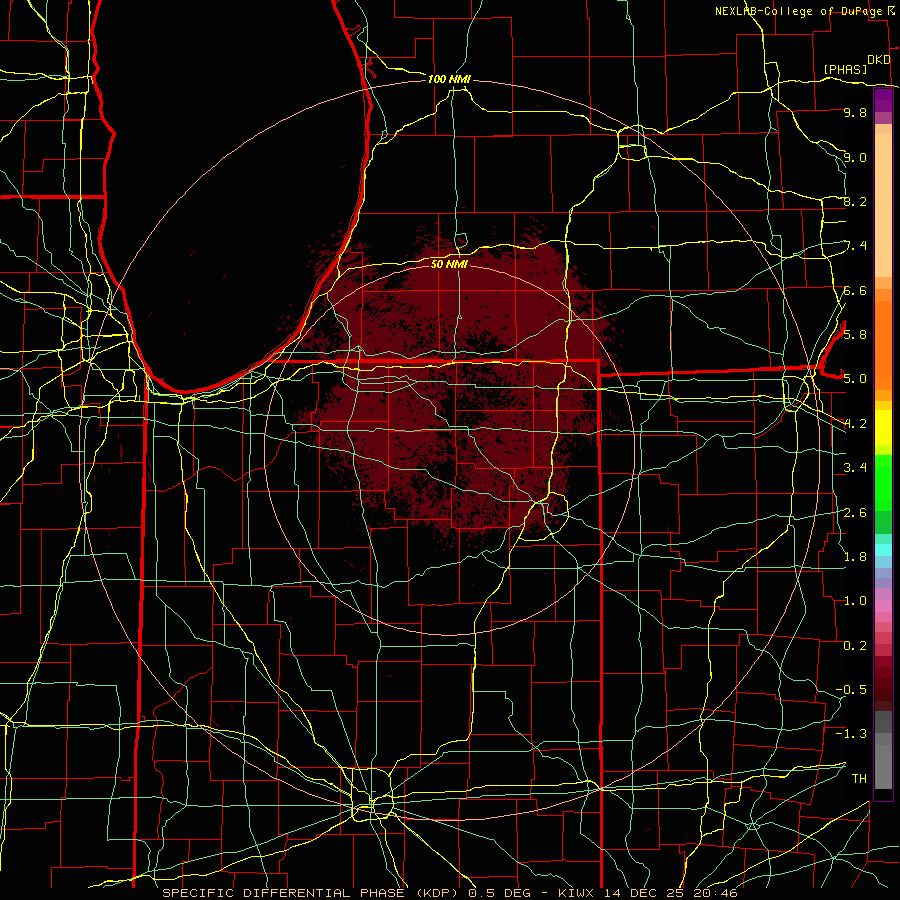Click the 6.6 value on the scale
900x900 pixels.
pyautogui.click(x=855, y=290)
